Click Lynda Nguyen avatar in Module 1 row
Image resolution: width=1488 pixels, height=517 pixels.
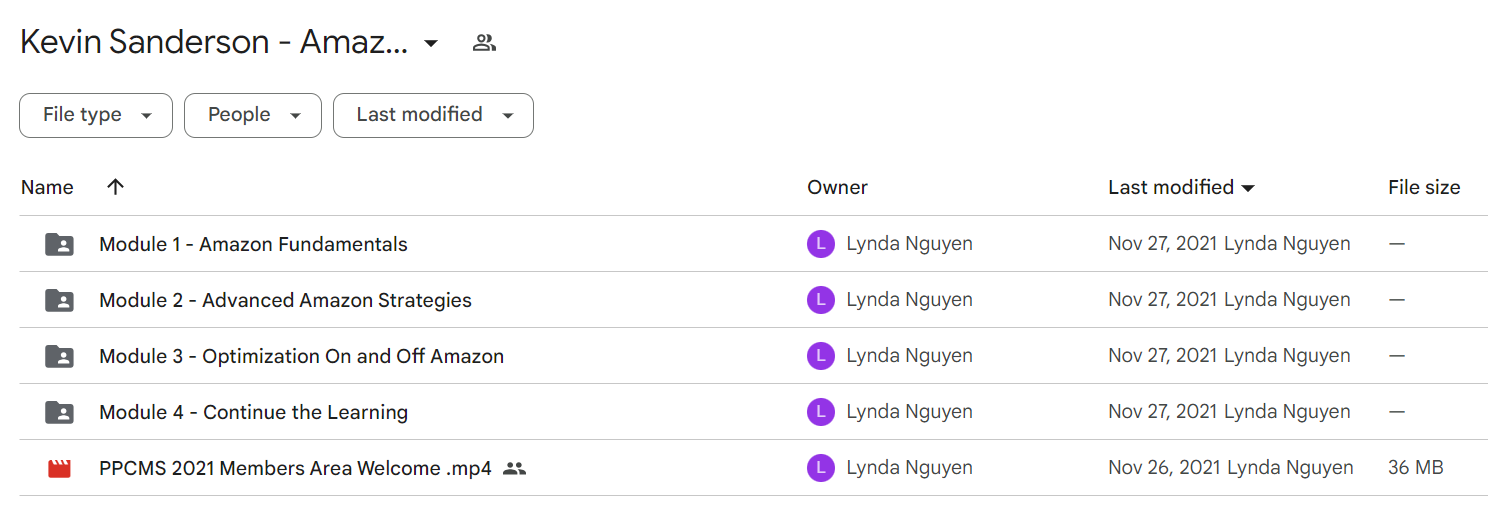point(820,244)
